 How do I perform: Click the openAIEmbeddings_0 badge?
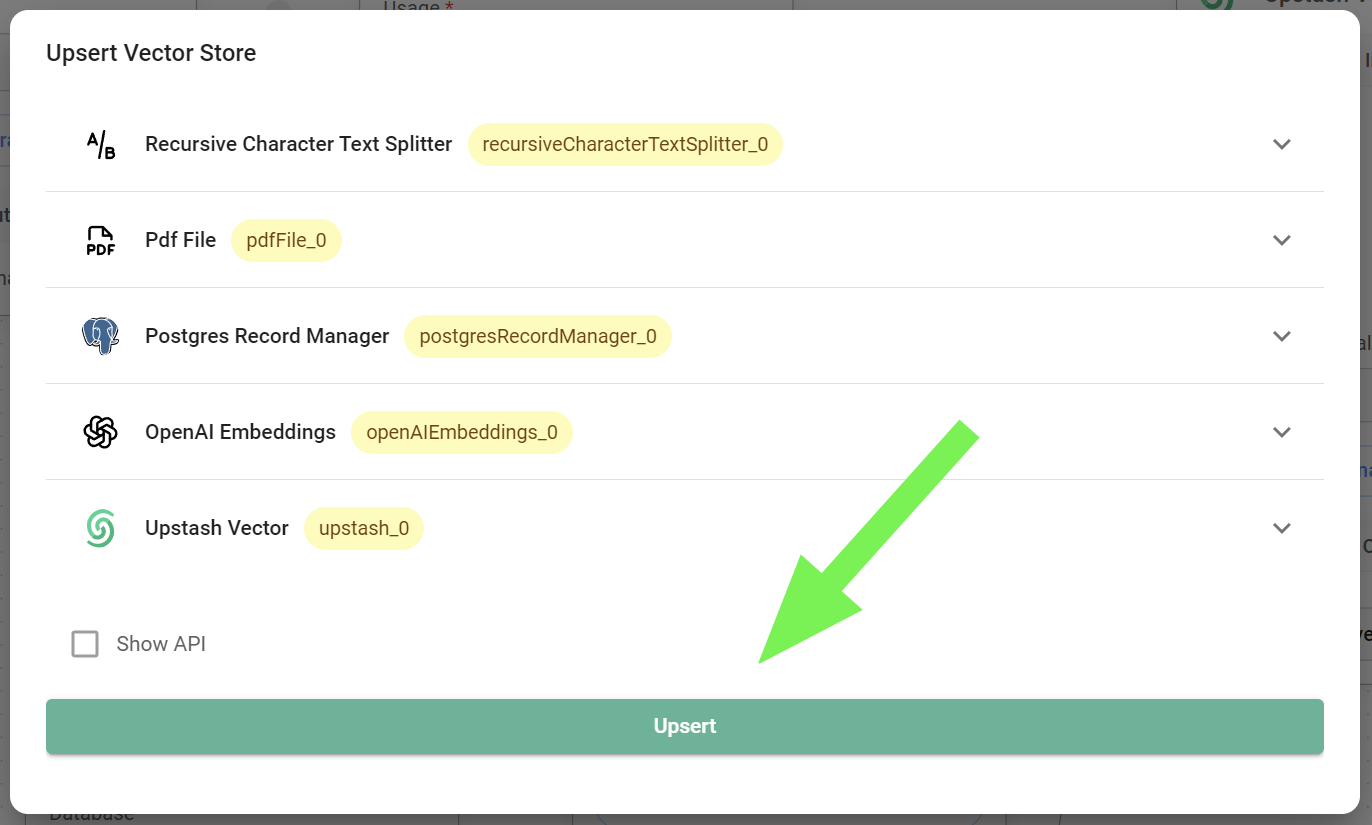(x=462, y=433)
